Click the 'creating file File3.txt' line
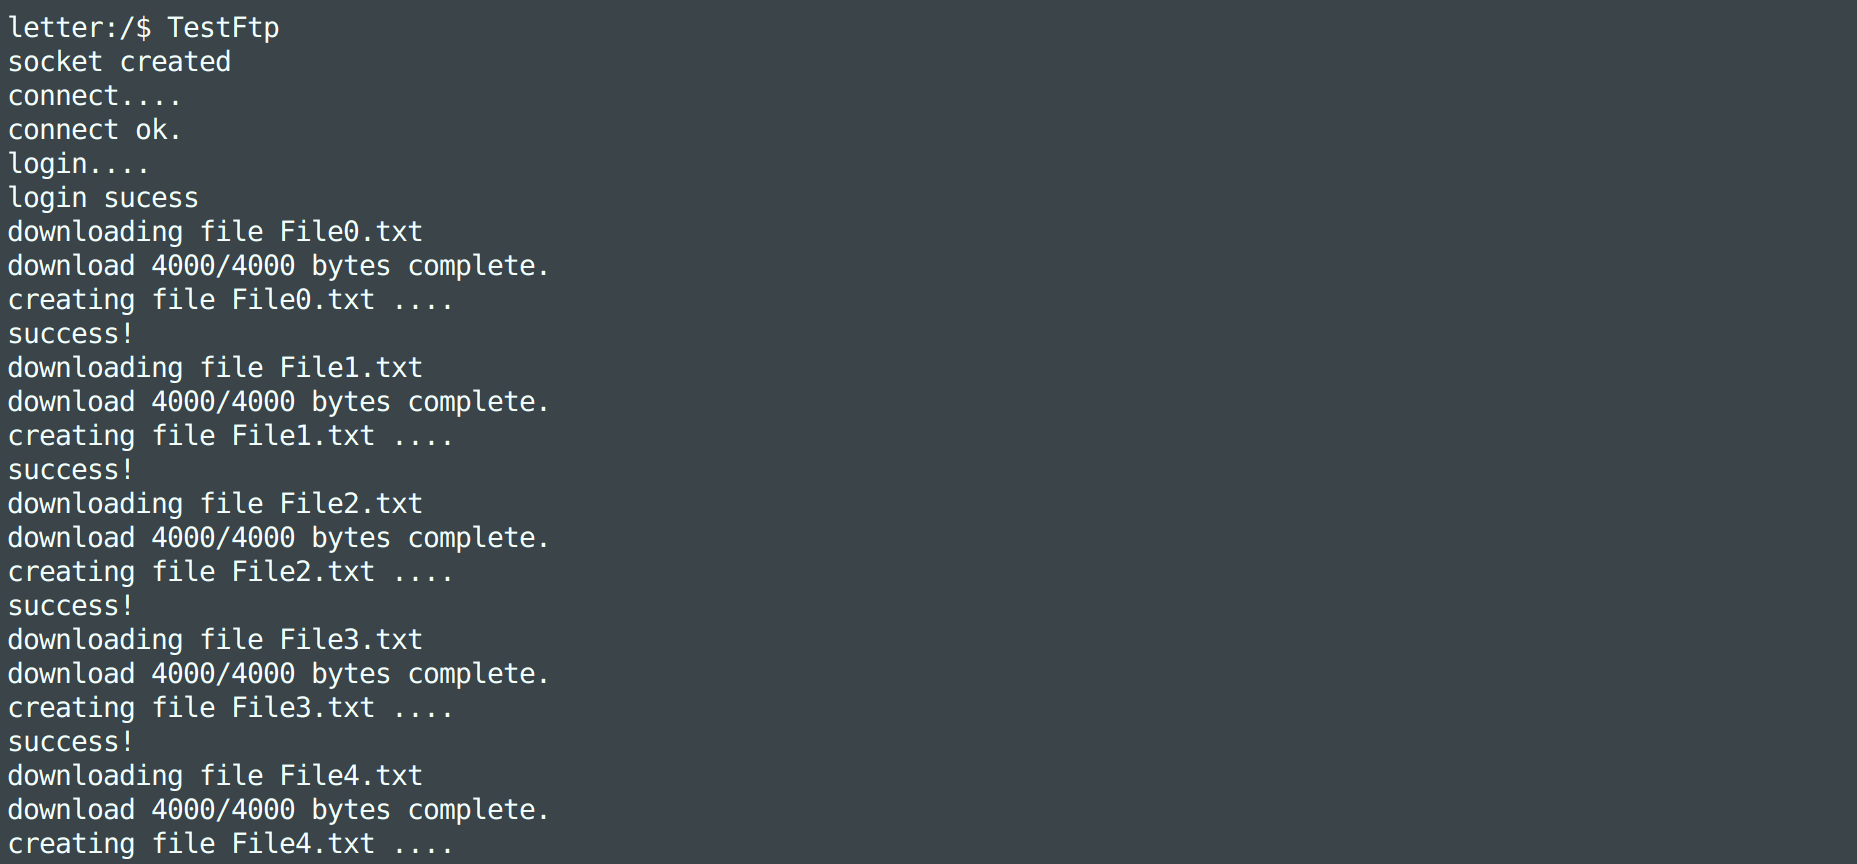 (230, 708)
